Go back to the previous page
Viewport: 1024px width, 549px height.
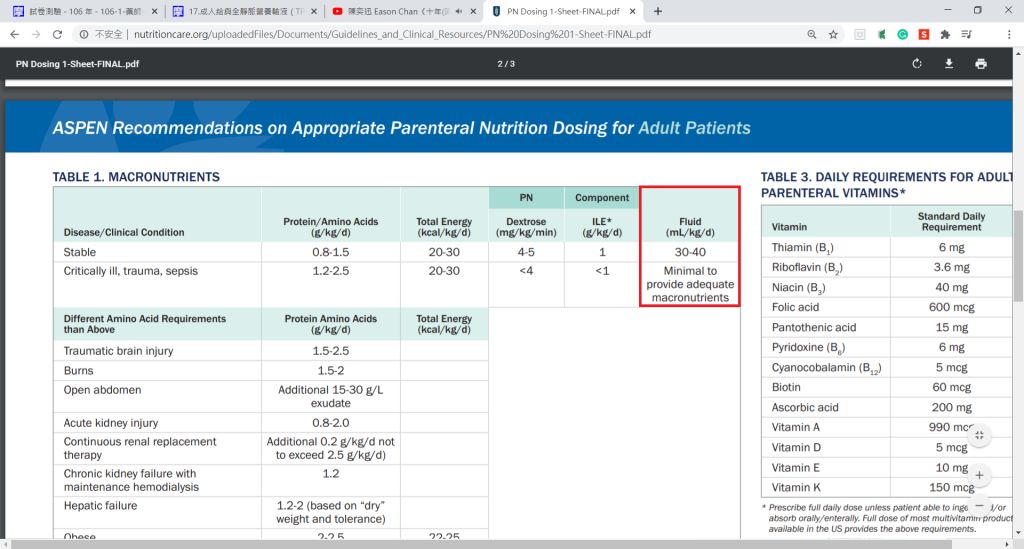click(x=14, y=34)
